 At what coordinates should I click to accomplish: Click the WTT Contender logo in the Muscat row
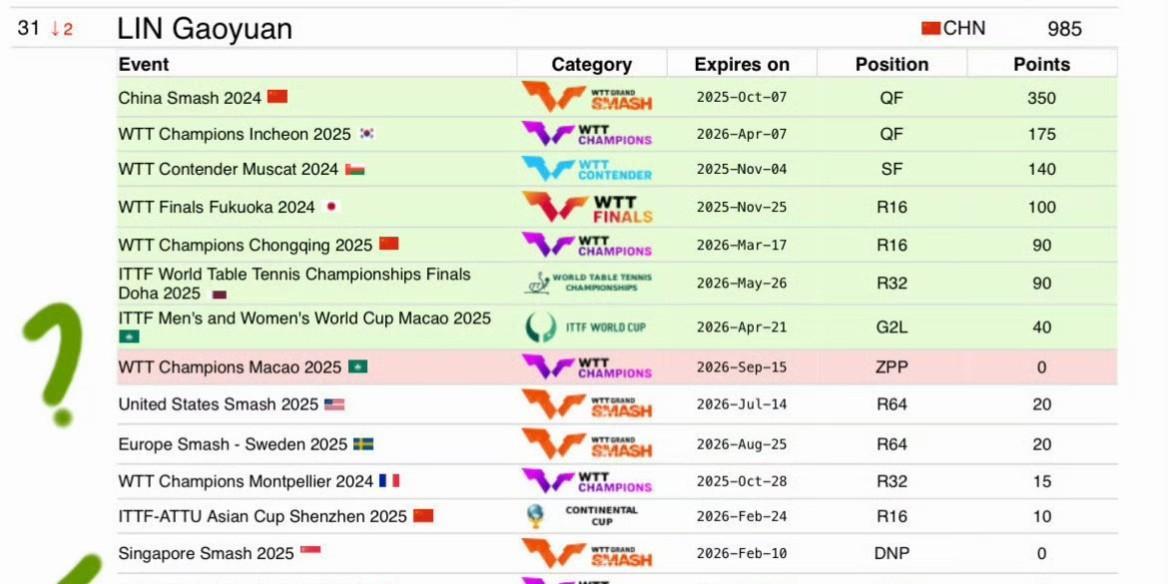point(587,169)
